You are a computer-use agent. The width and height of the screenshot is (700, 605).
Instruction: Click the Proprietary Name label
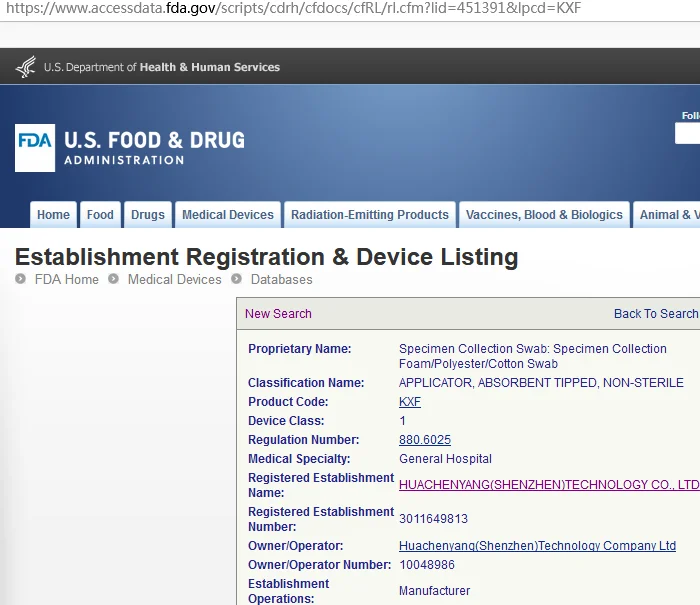point(300,349)
